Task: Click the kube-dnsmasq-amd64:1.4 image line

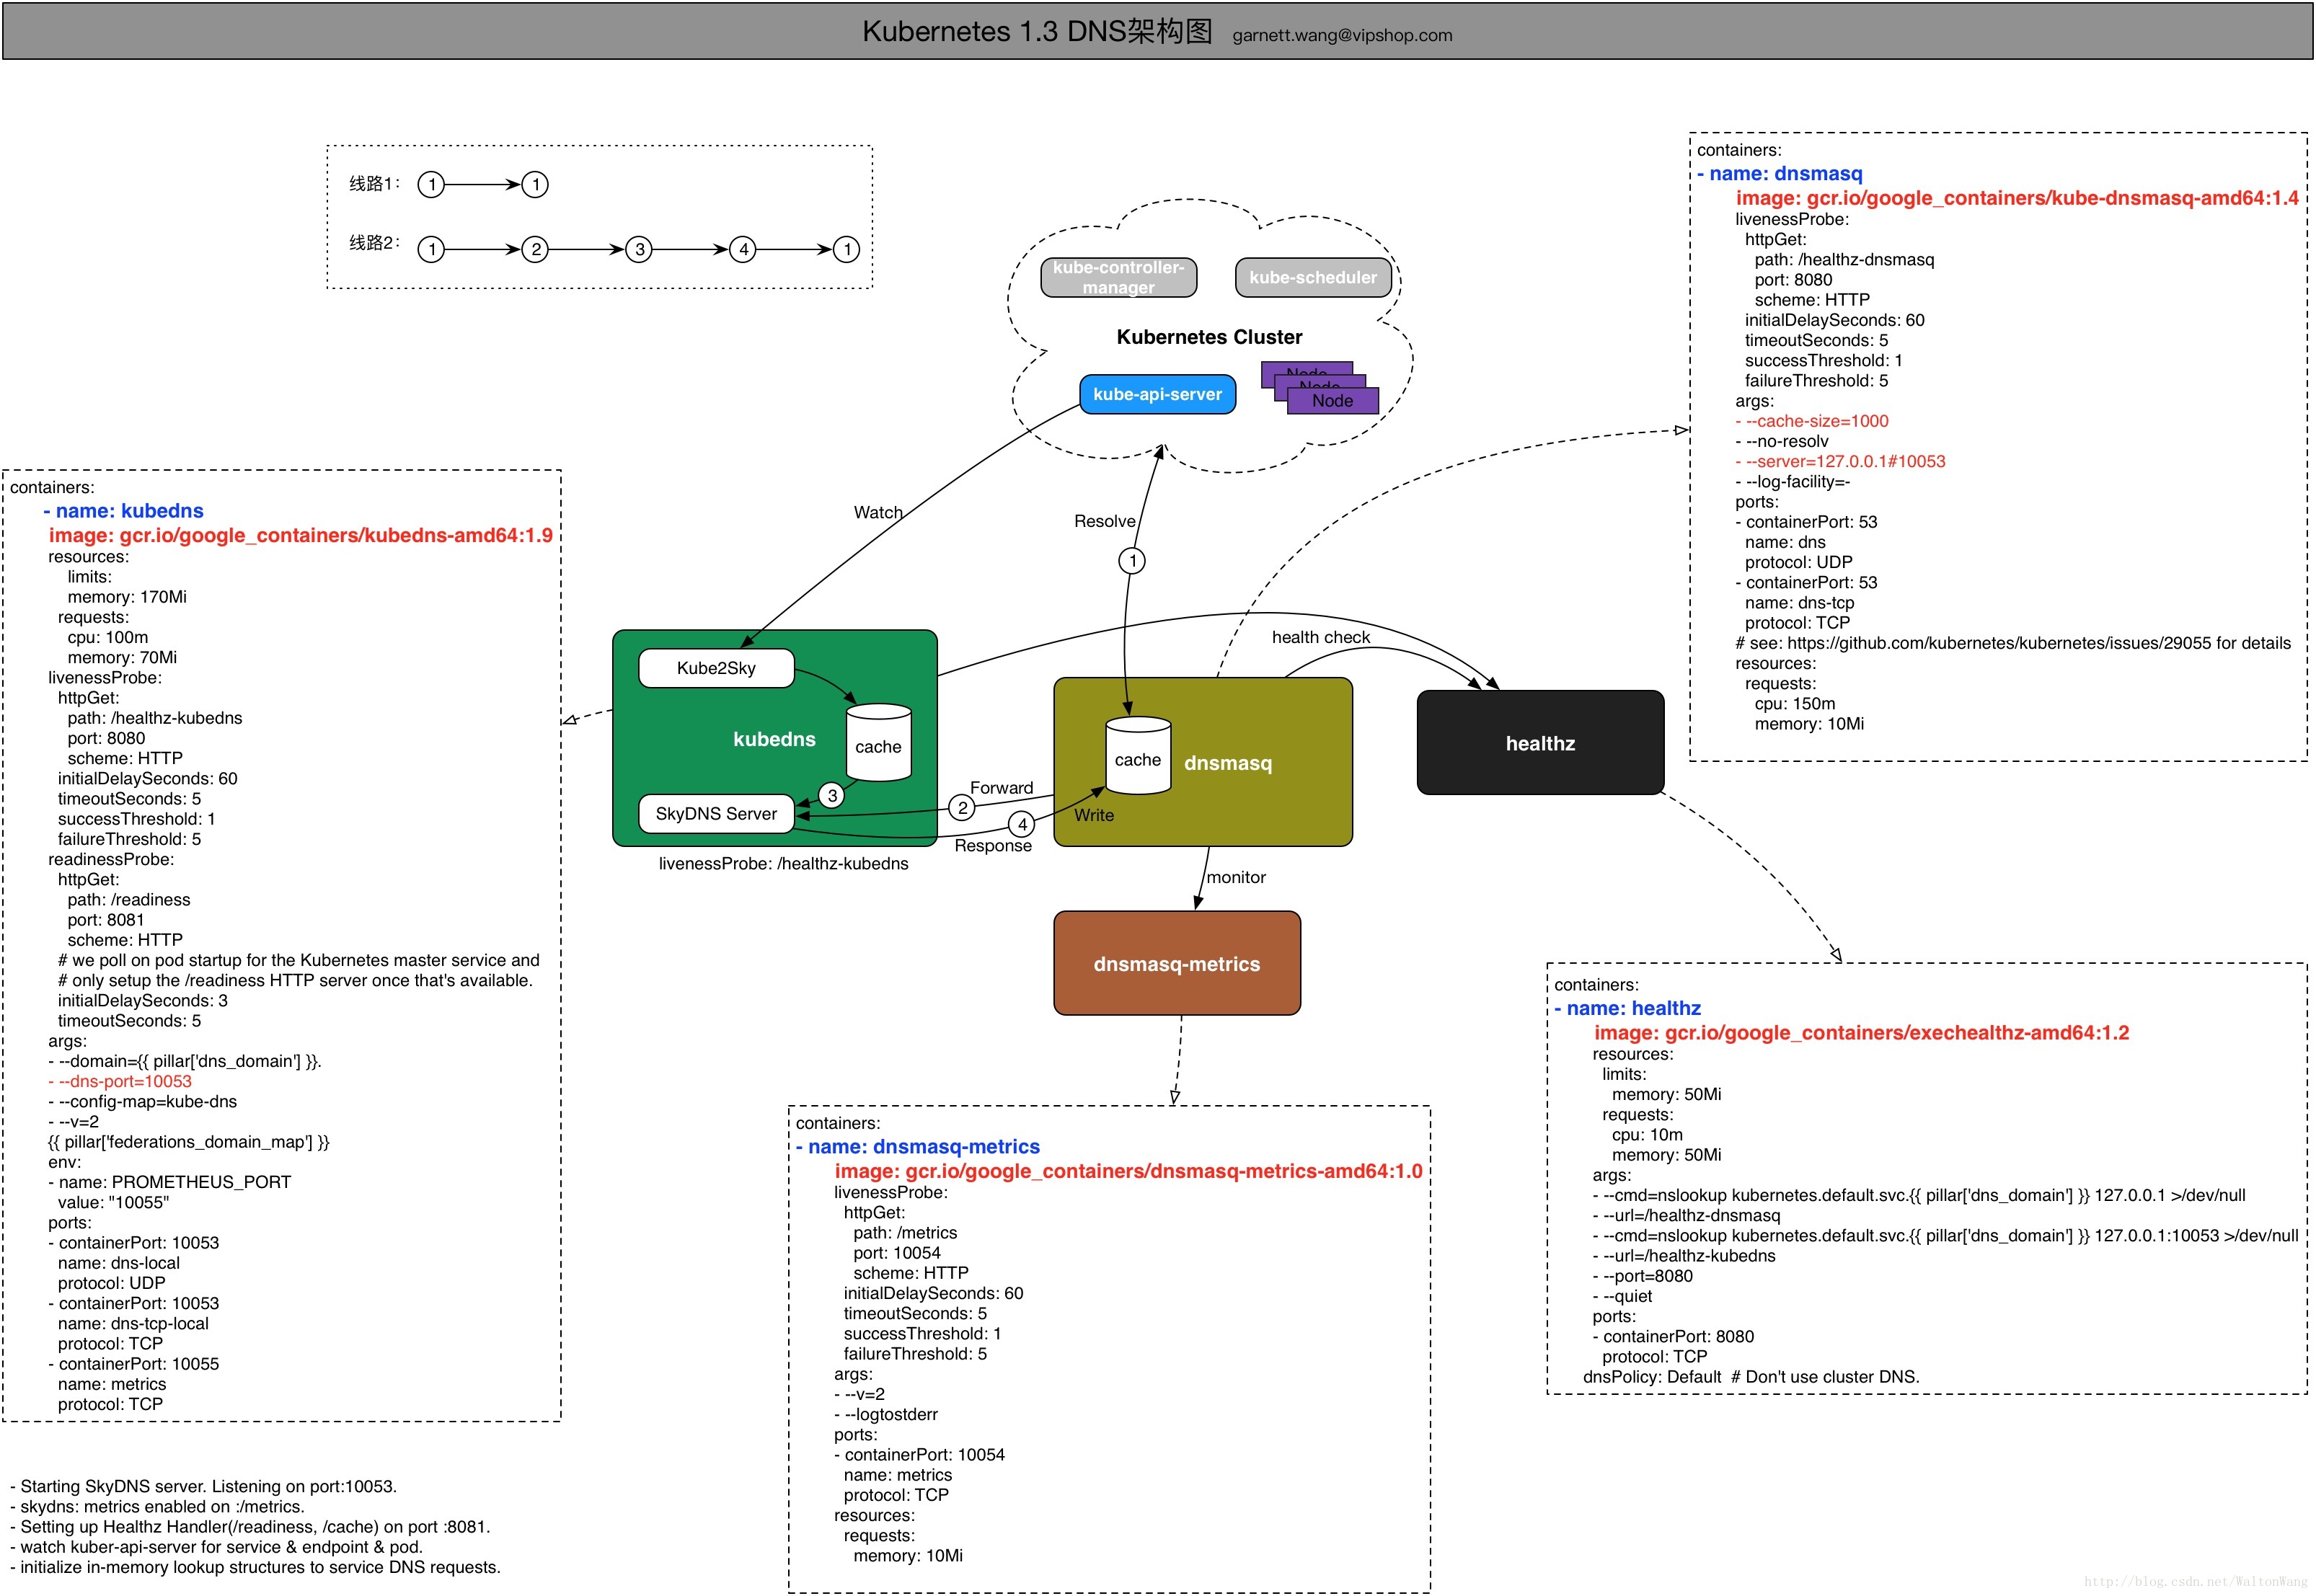Action: (2017, 198)
